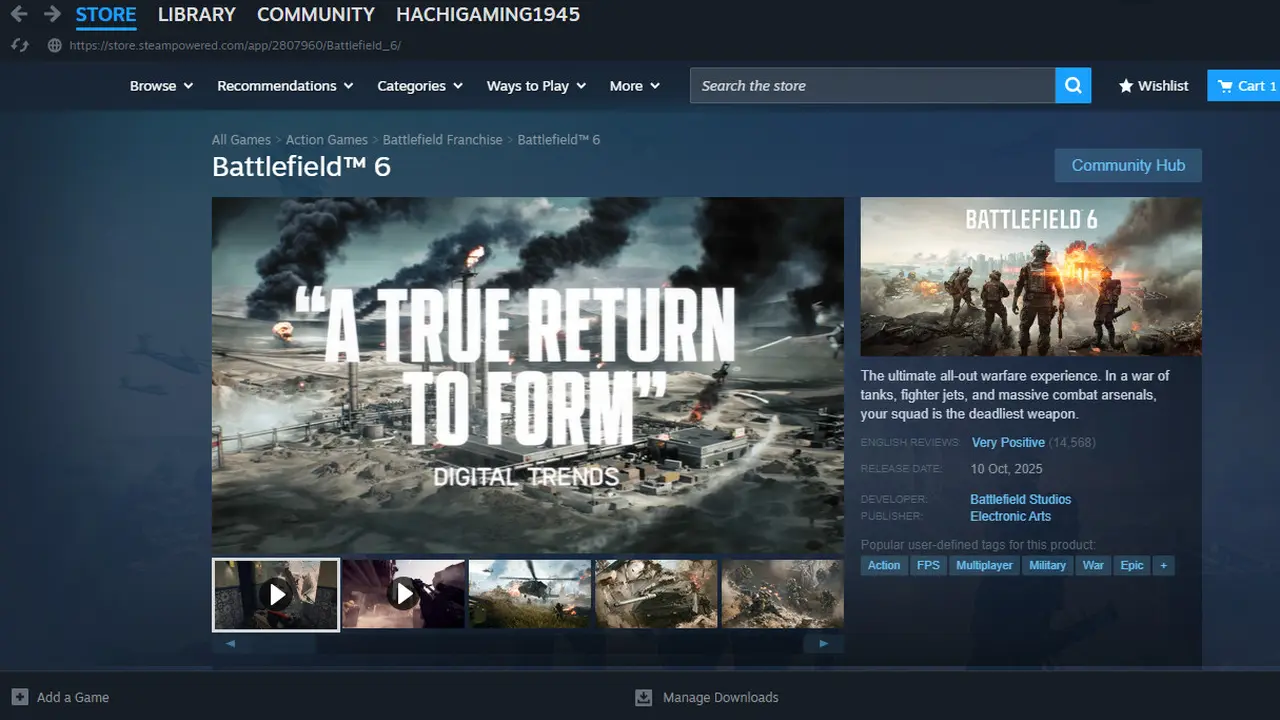Select the last battlefield screenshot thumbnail
Image resolution: width=1280 pixels, height=720 pixels.
(x=782, y=594)
